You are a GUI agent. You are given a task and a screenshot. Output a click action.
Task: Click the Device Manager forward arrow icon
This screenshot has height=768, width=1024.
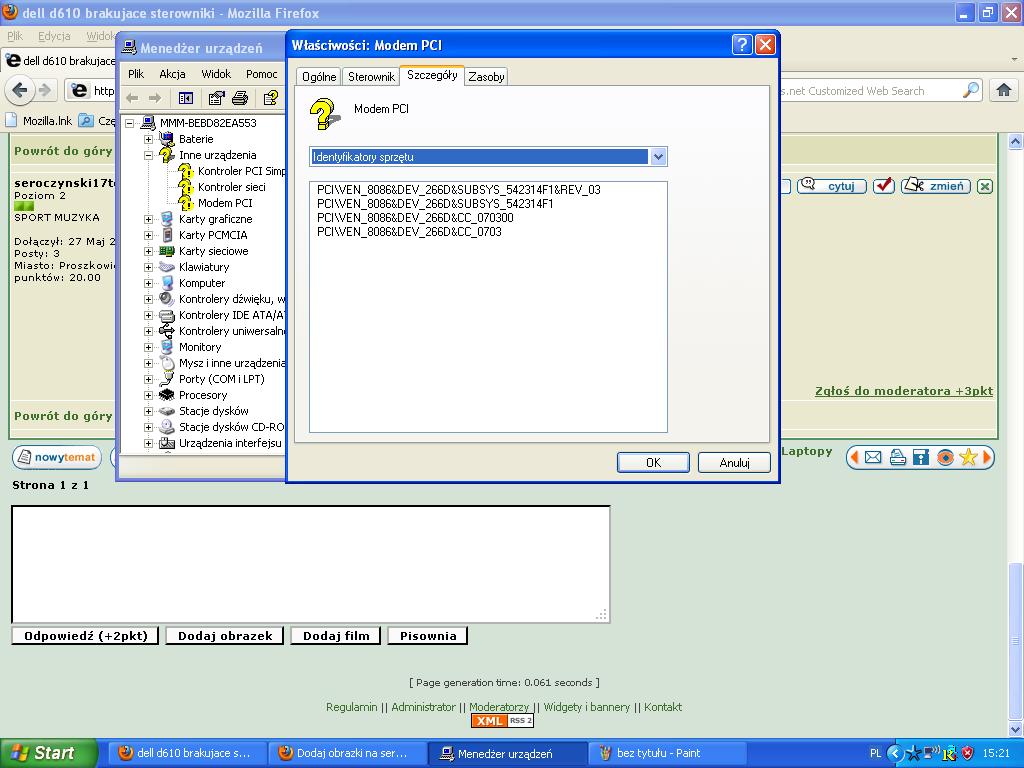pyautogui.click(x=155, y=98)
